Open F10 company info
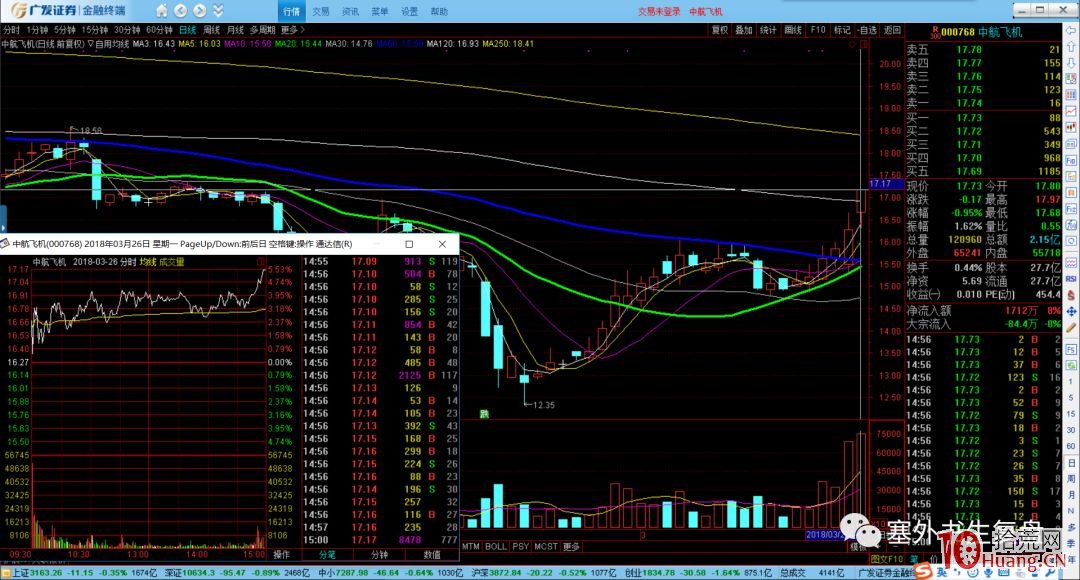 [818, 30]
